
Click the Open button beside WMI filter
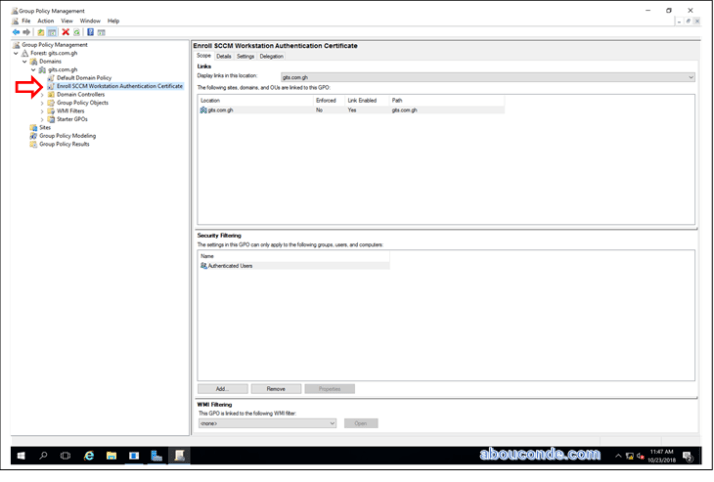click(361, 423)
